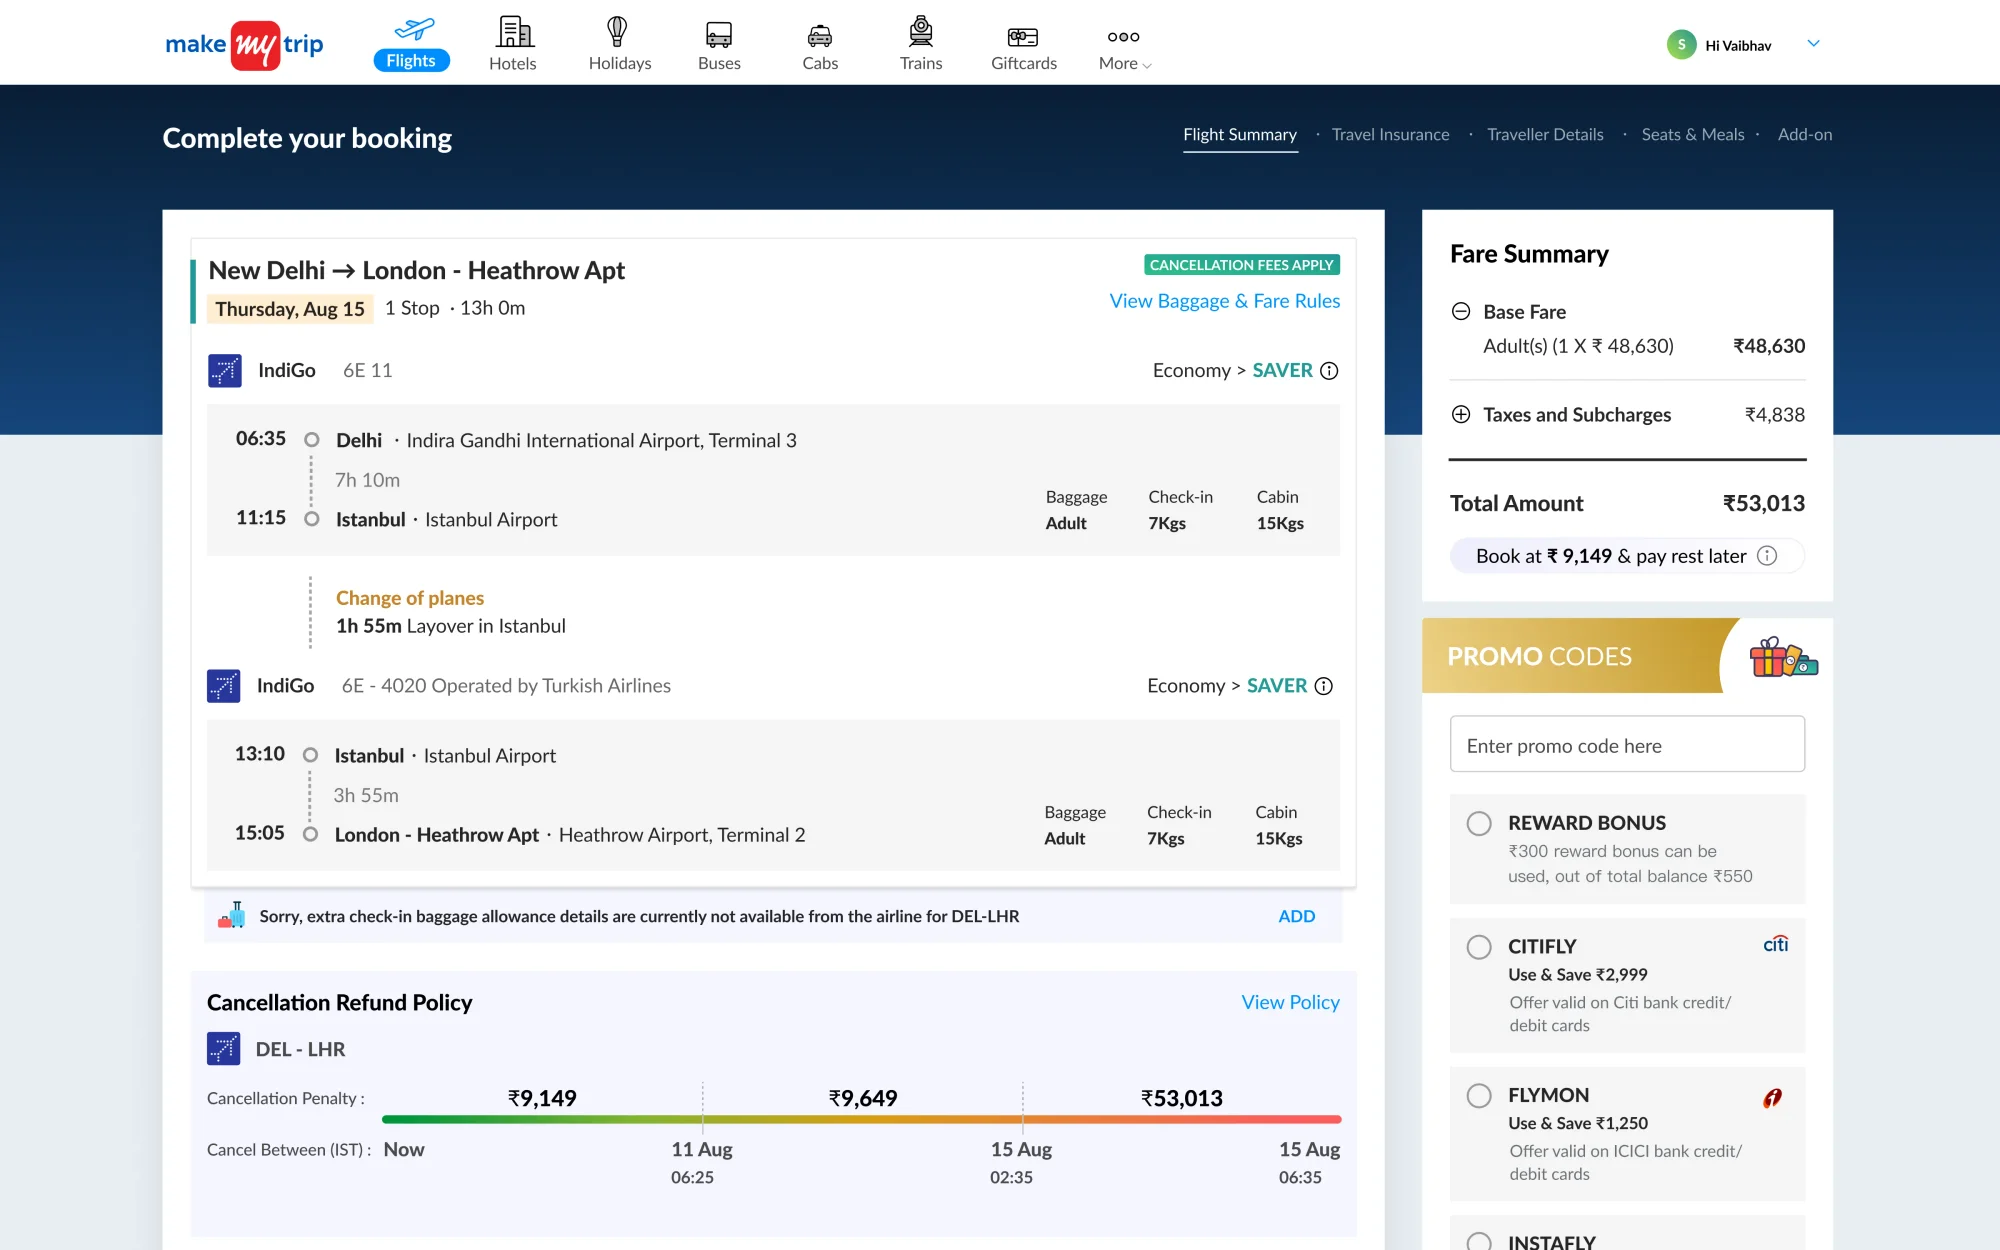Select the CITIFLY promo radio button
Screen dimensions: 2000x1250
1479,947
